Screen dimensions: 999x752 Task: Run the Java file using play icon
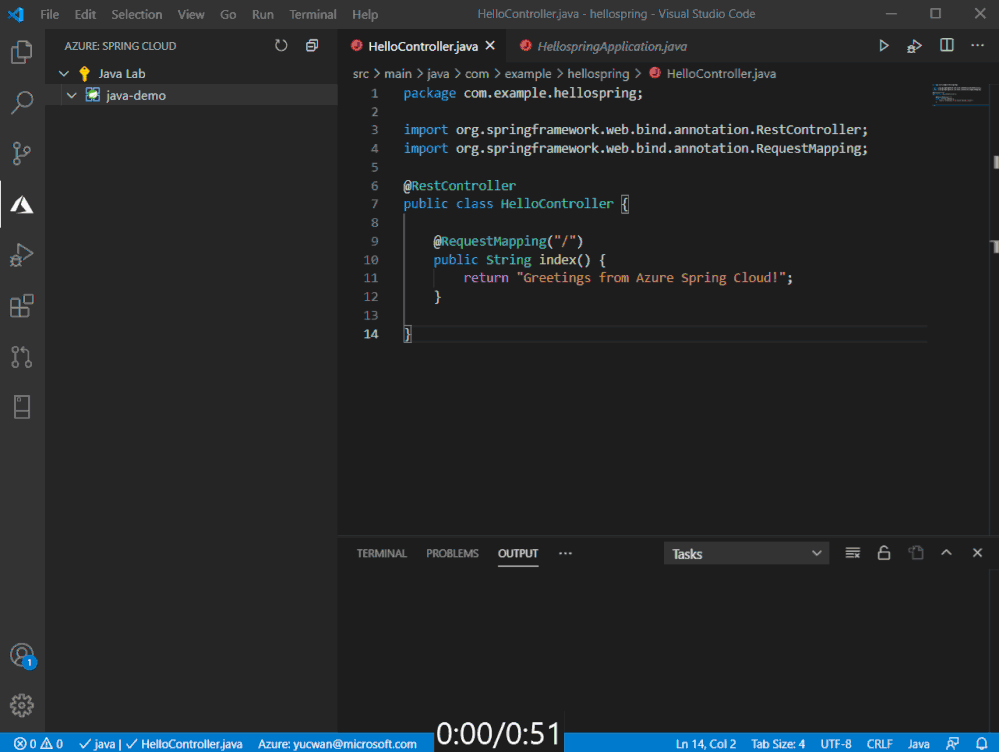point(883,46)
